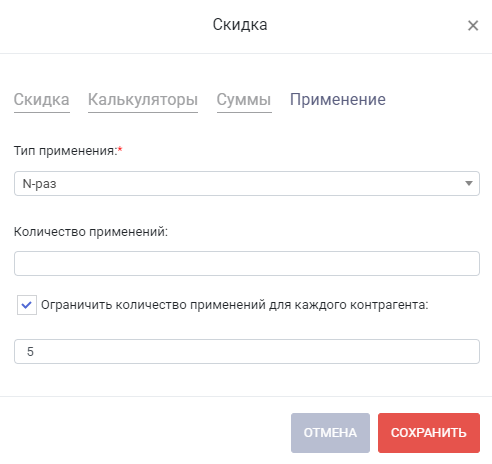
Task: Close the Скидка dialog with the X icon
Action: (x=473, y=26)
